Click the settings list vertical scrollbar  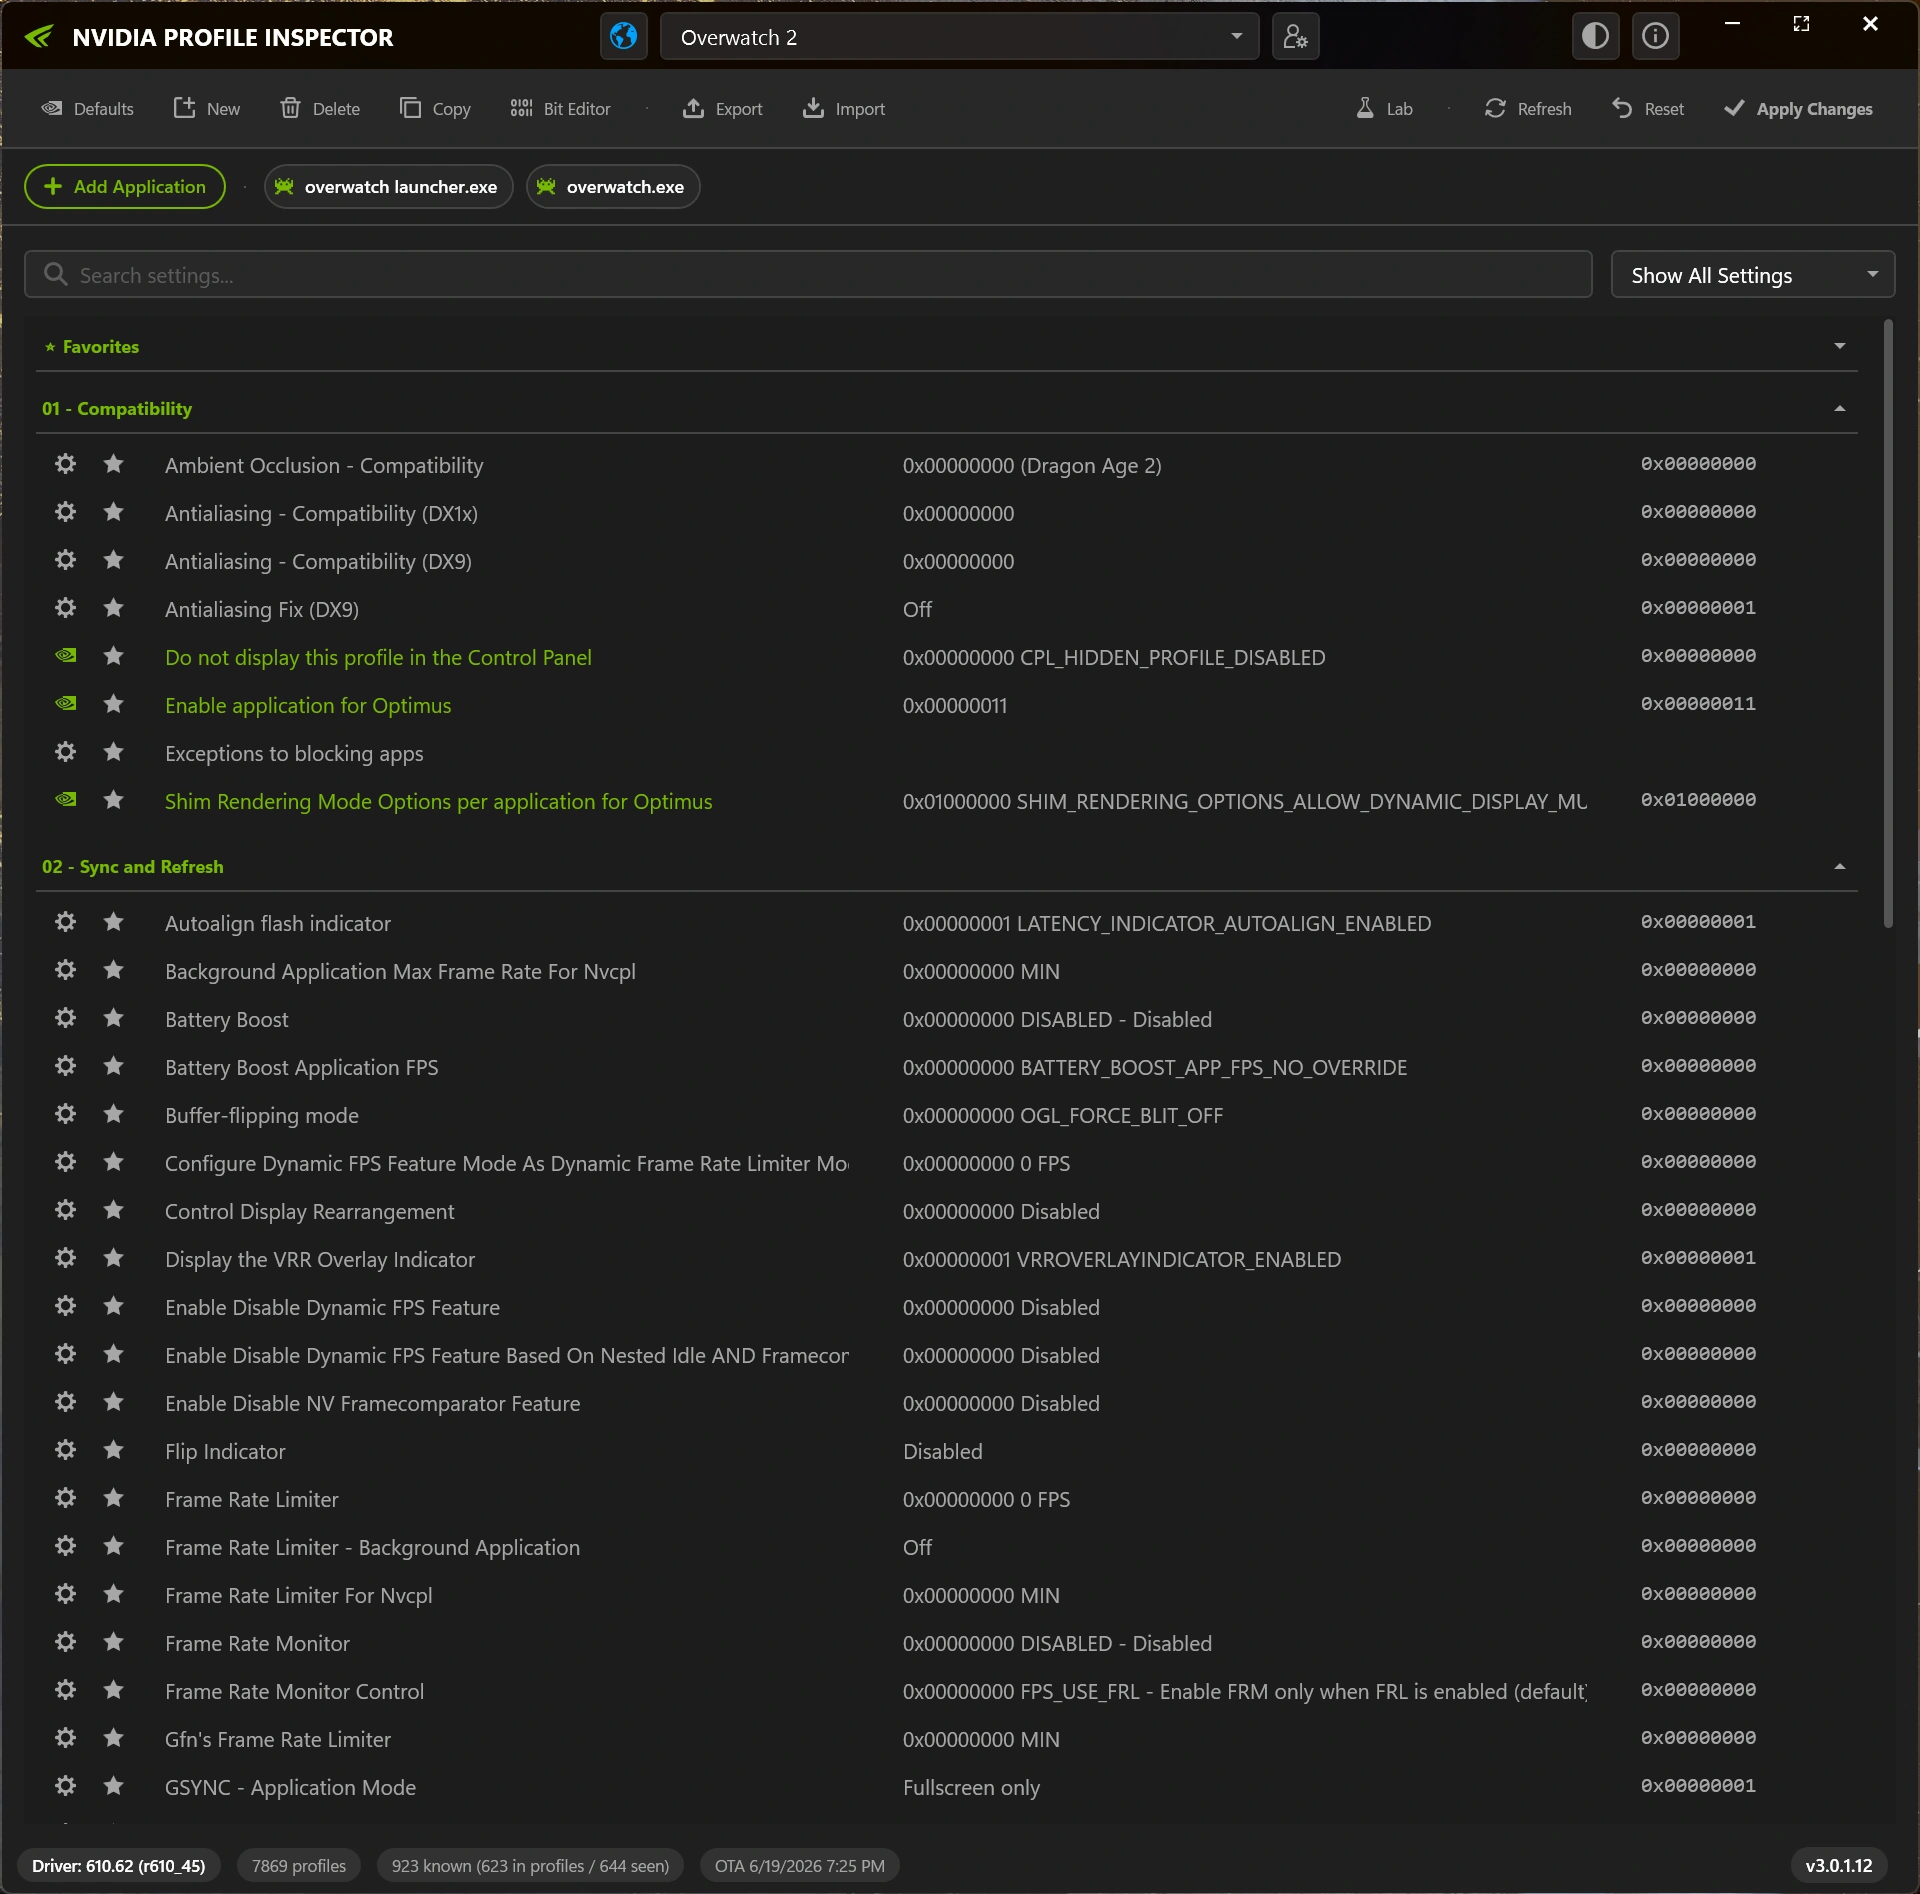point(1888,624)
